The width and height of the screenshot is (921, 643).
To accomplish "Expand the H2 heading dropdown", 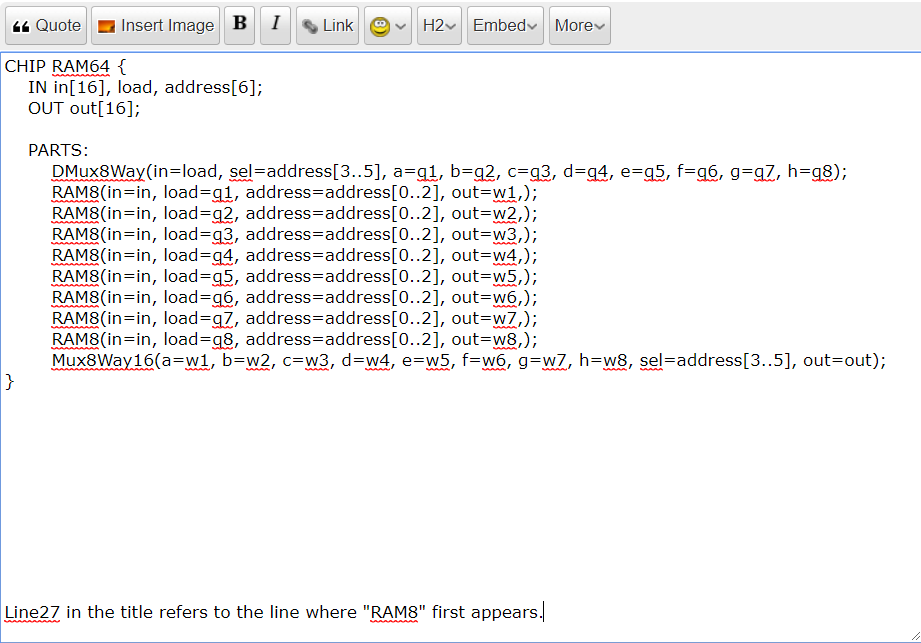I will (439, 26).
